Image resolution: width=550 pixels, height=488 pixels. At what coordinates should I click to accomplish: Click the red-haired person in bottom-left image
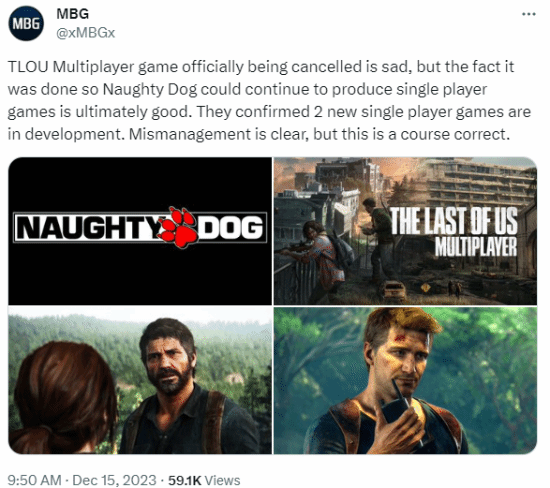[x=62, y=397]
